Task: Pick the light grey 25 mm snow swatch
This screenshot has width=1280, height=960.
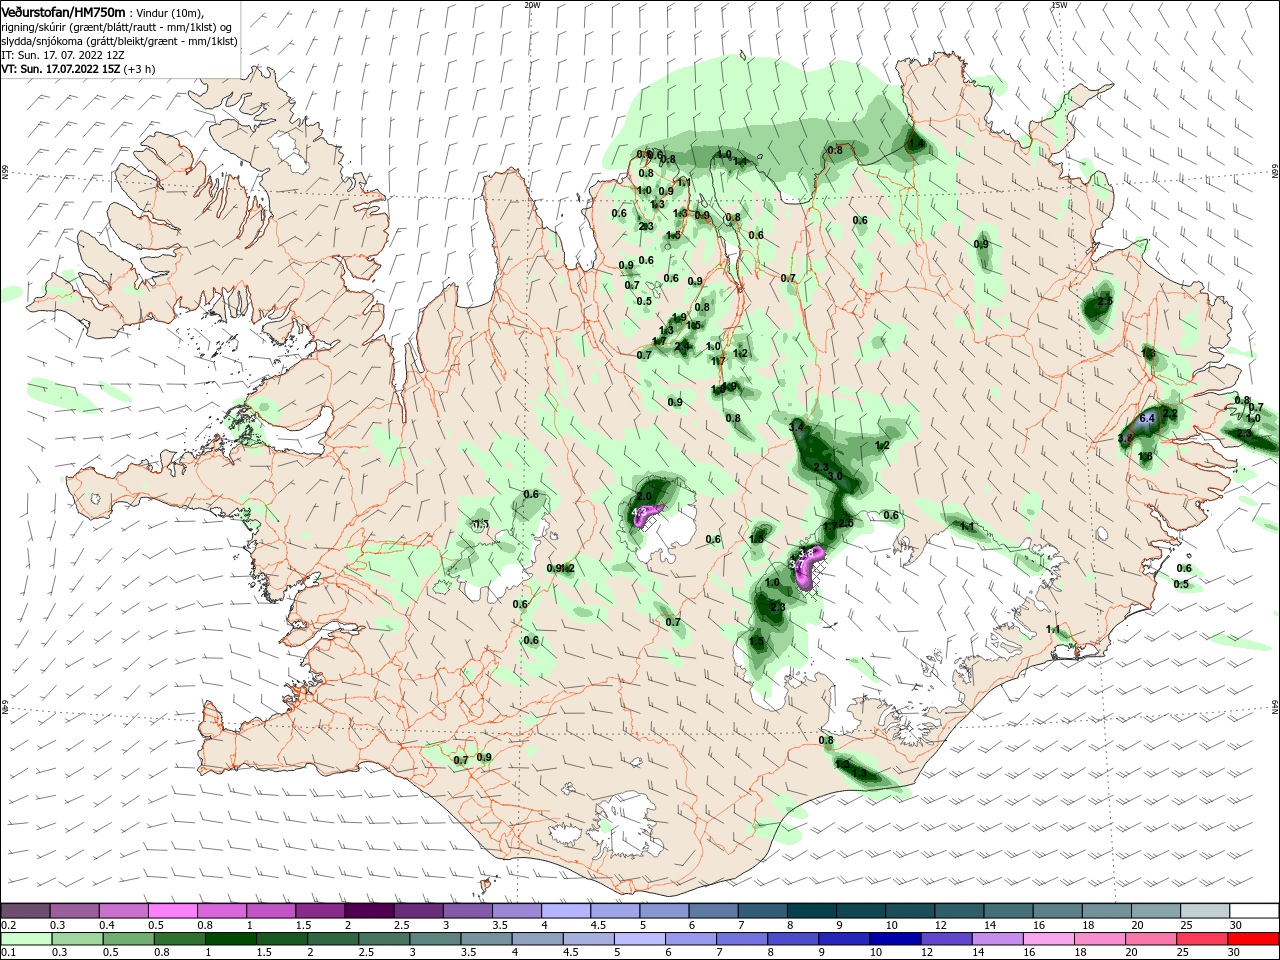Action: 1205,911
